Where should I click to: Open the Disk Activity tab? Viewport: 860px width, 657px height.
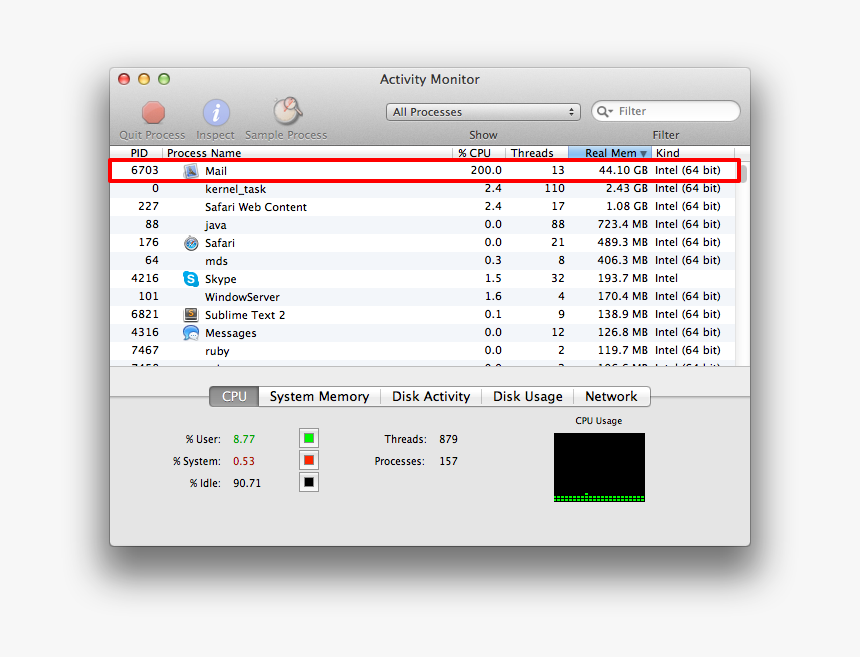(431, 397)
